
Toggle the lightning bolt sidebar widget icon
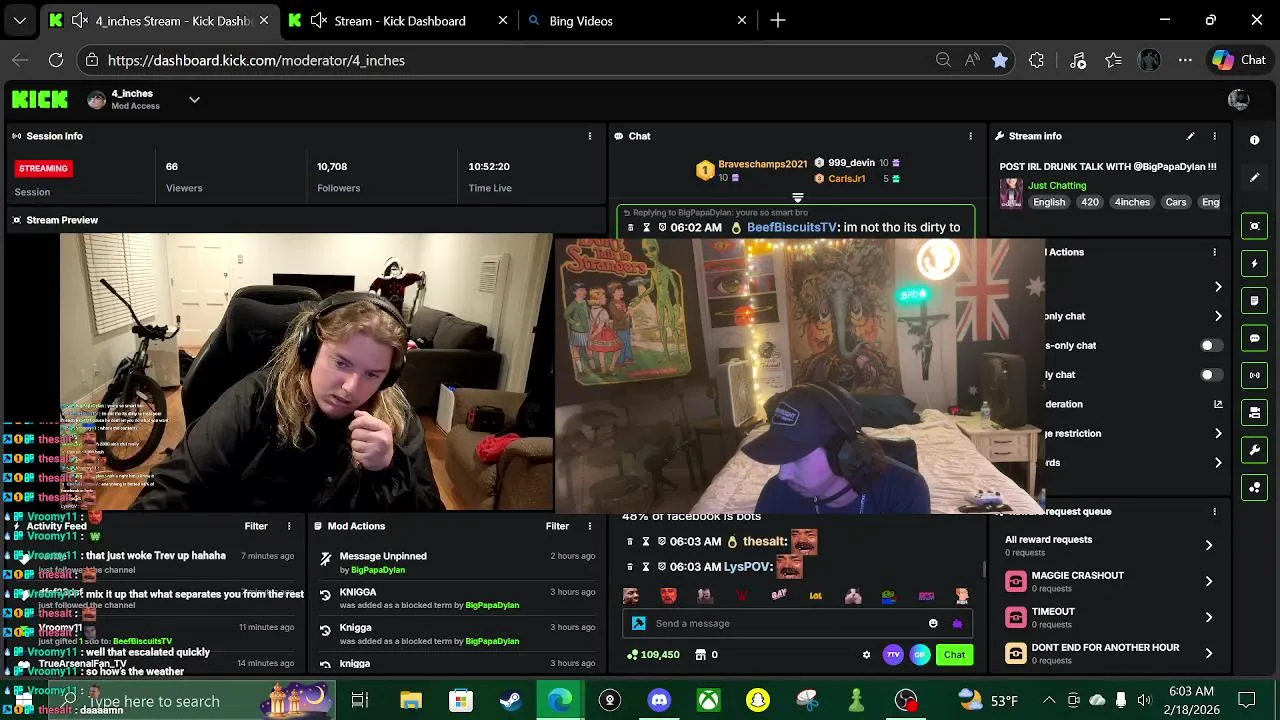1255,264
